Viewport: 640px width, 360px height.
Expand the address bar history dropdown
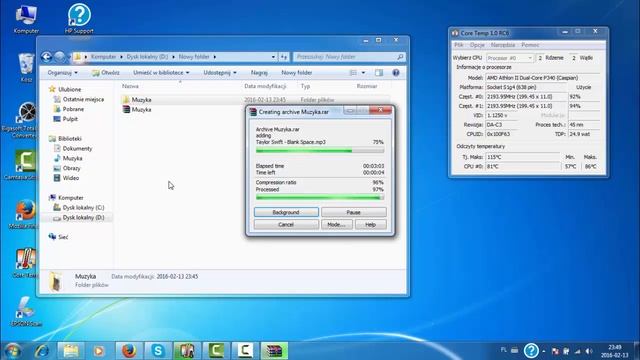[x=273, y=57]
